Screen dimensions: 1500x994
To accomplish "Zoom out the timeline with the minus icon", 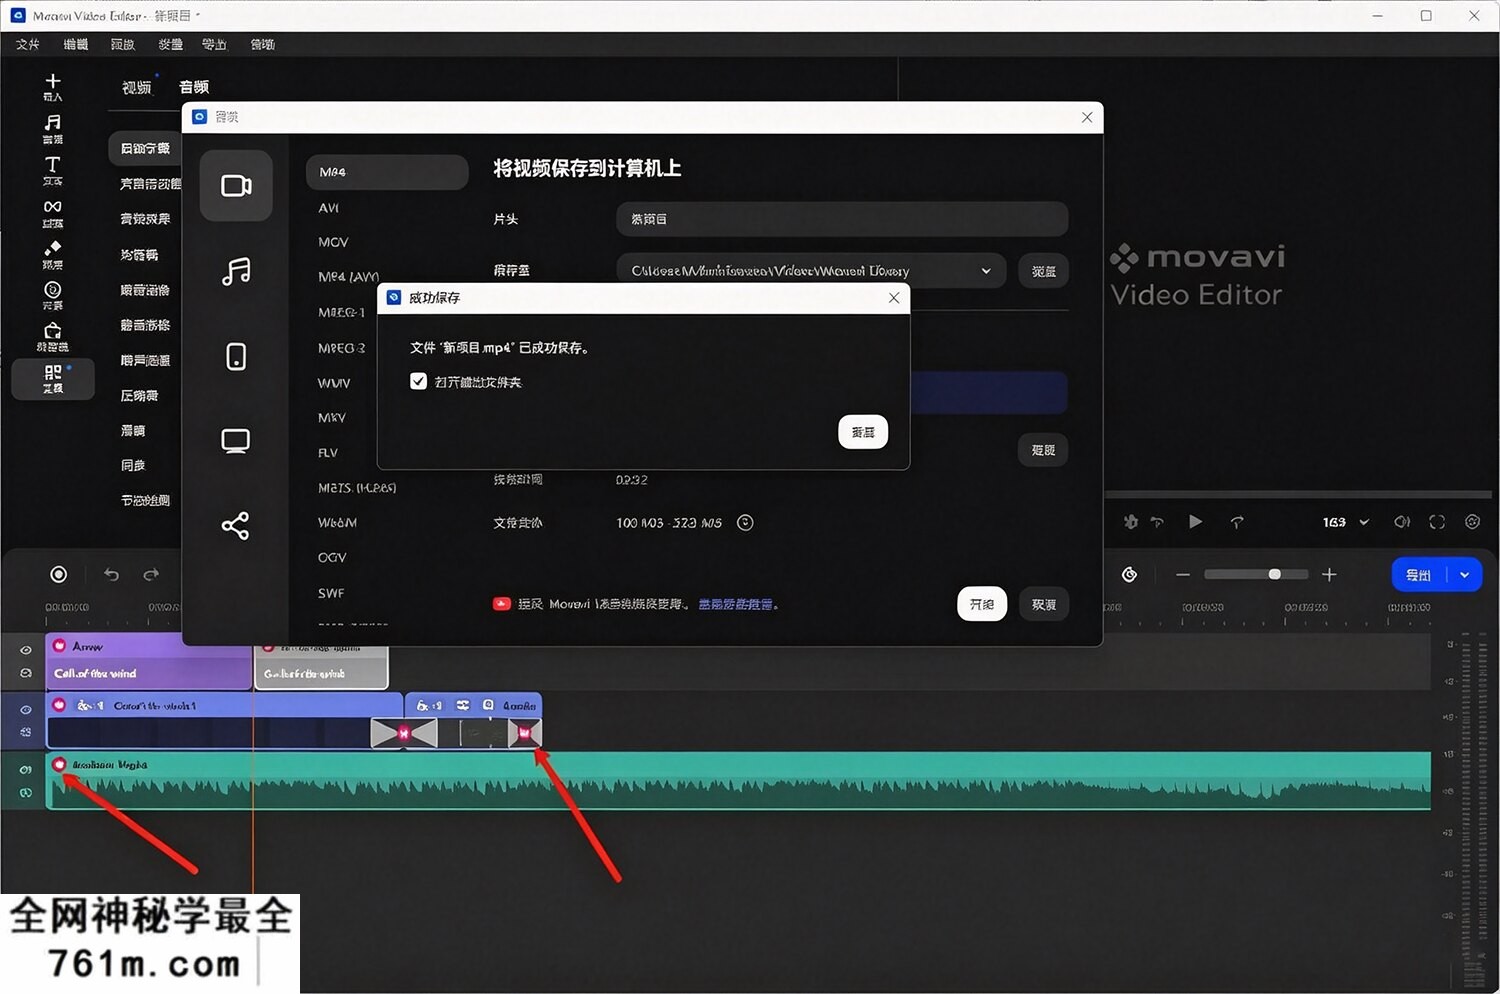I will point(1183,574).
